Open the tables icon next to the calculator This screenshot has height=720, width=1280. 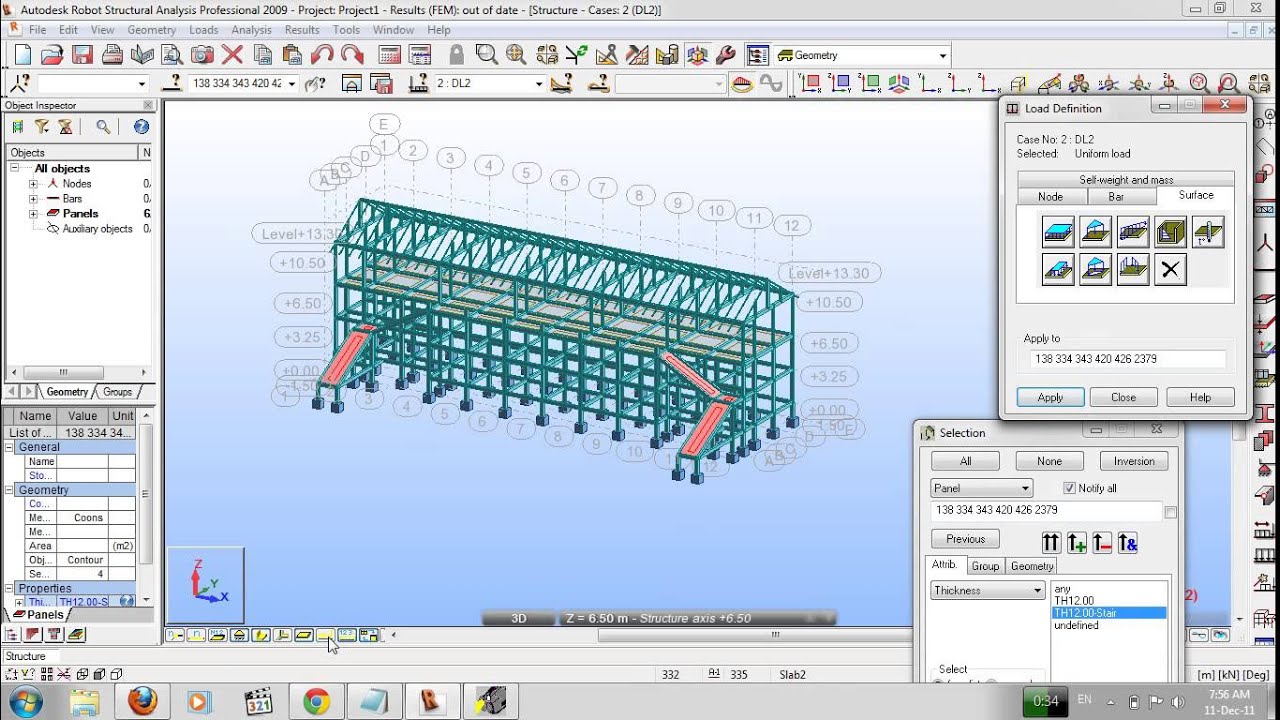point(420,55)
